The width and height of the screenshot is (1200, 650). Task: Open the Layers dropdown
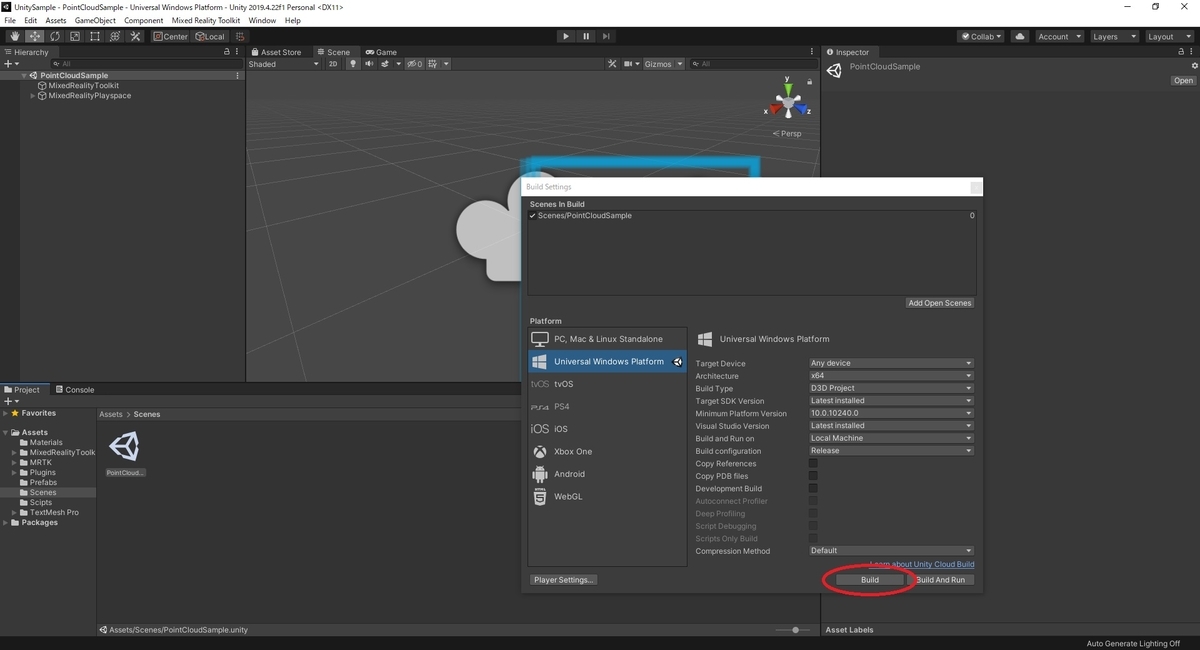click(1114, 36)
